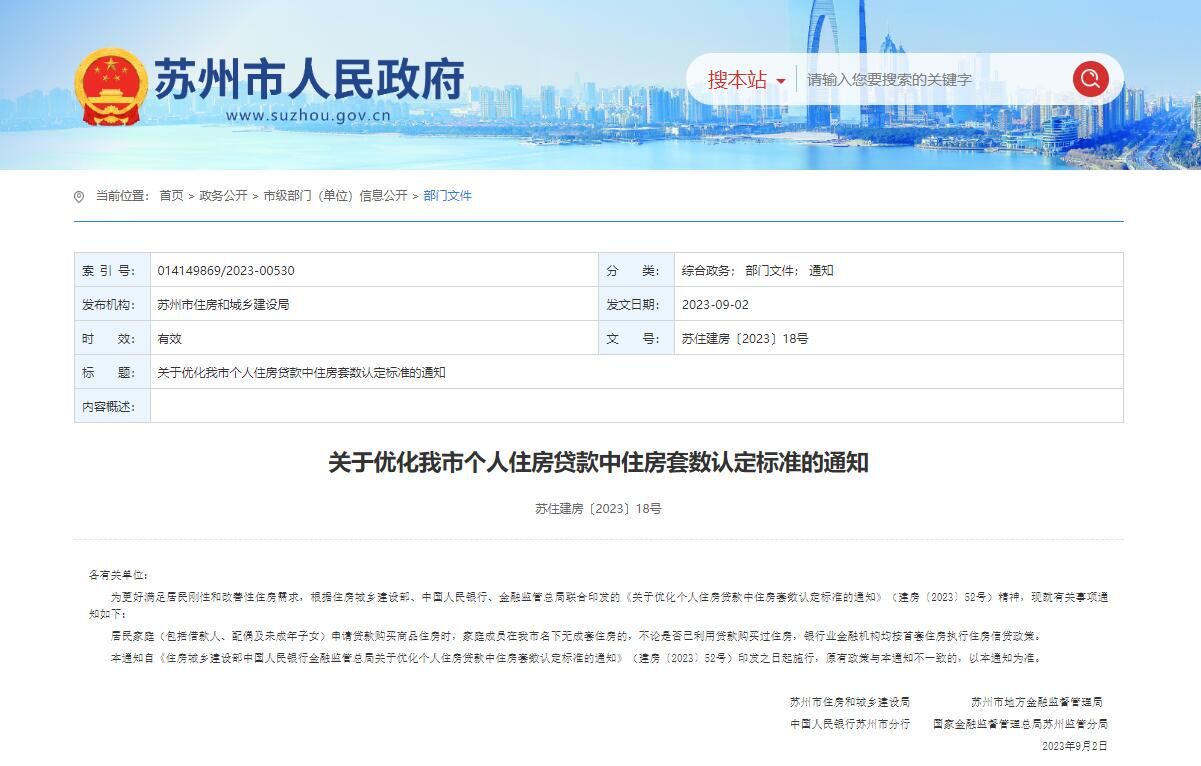Open the 搜本站 search scope dropdown
The width and height of the screenshot is (1201, 766).
pyautogui.click(x=746, y=80)
